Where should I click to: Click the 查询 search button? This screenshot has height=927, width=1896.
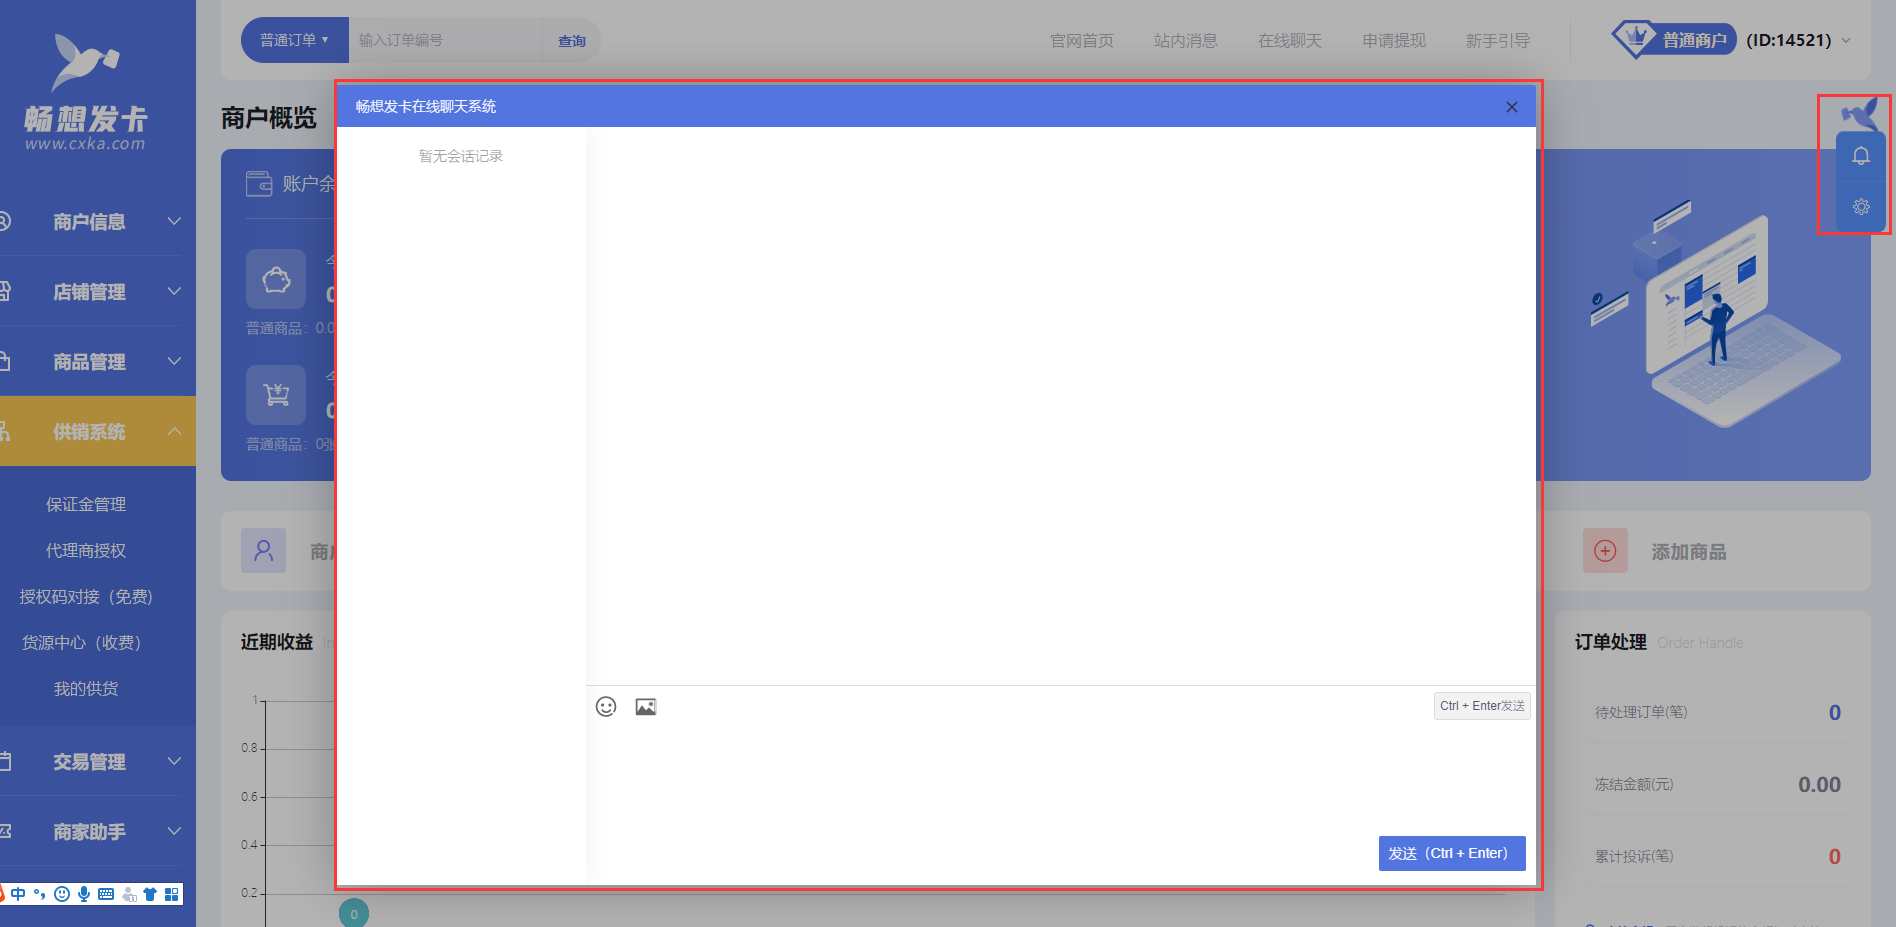pos(571,41)
